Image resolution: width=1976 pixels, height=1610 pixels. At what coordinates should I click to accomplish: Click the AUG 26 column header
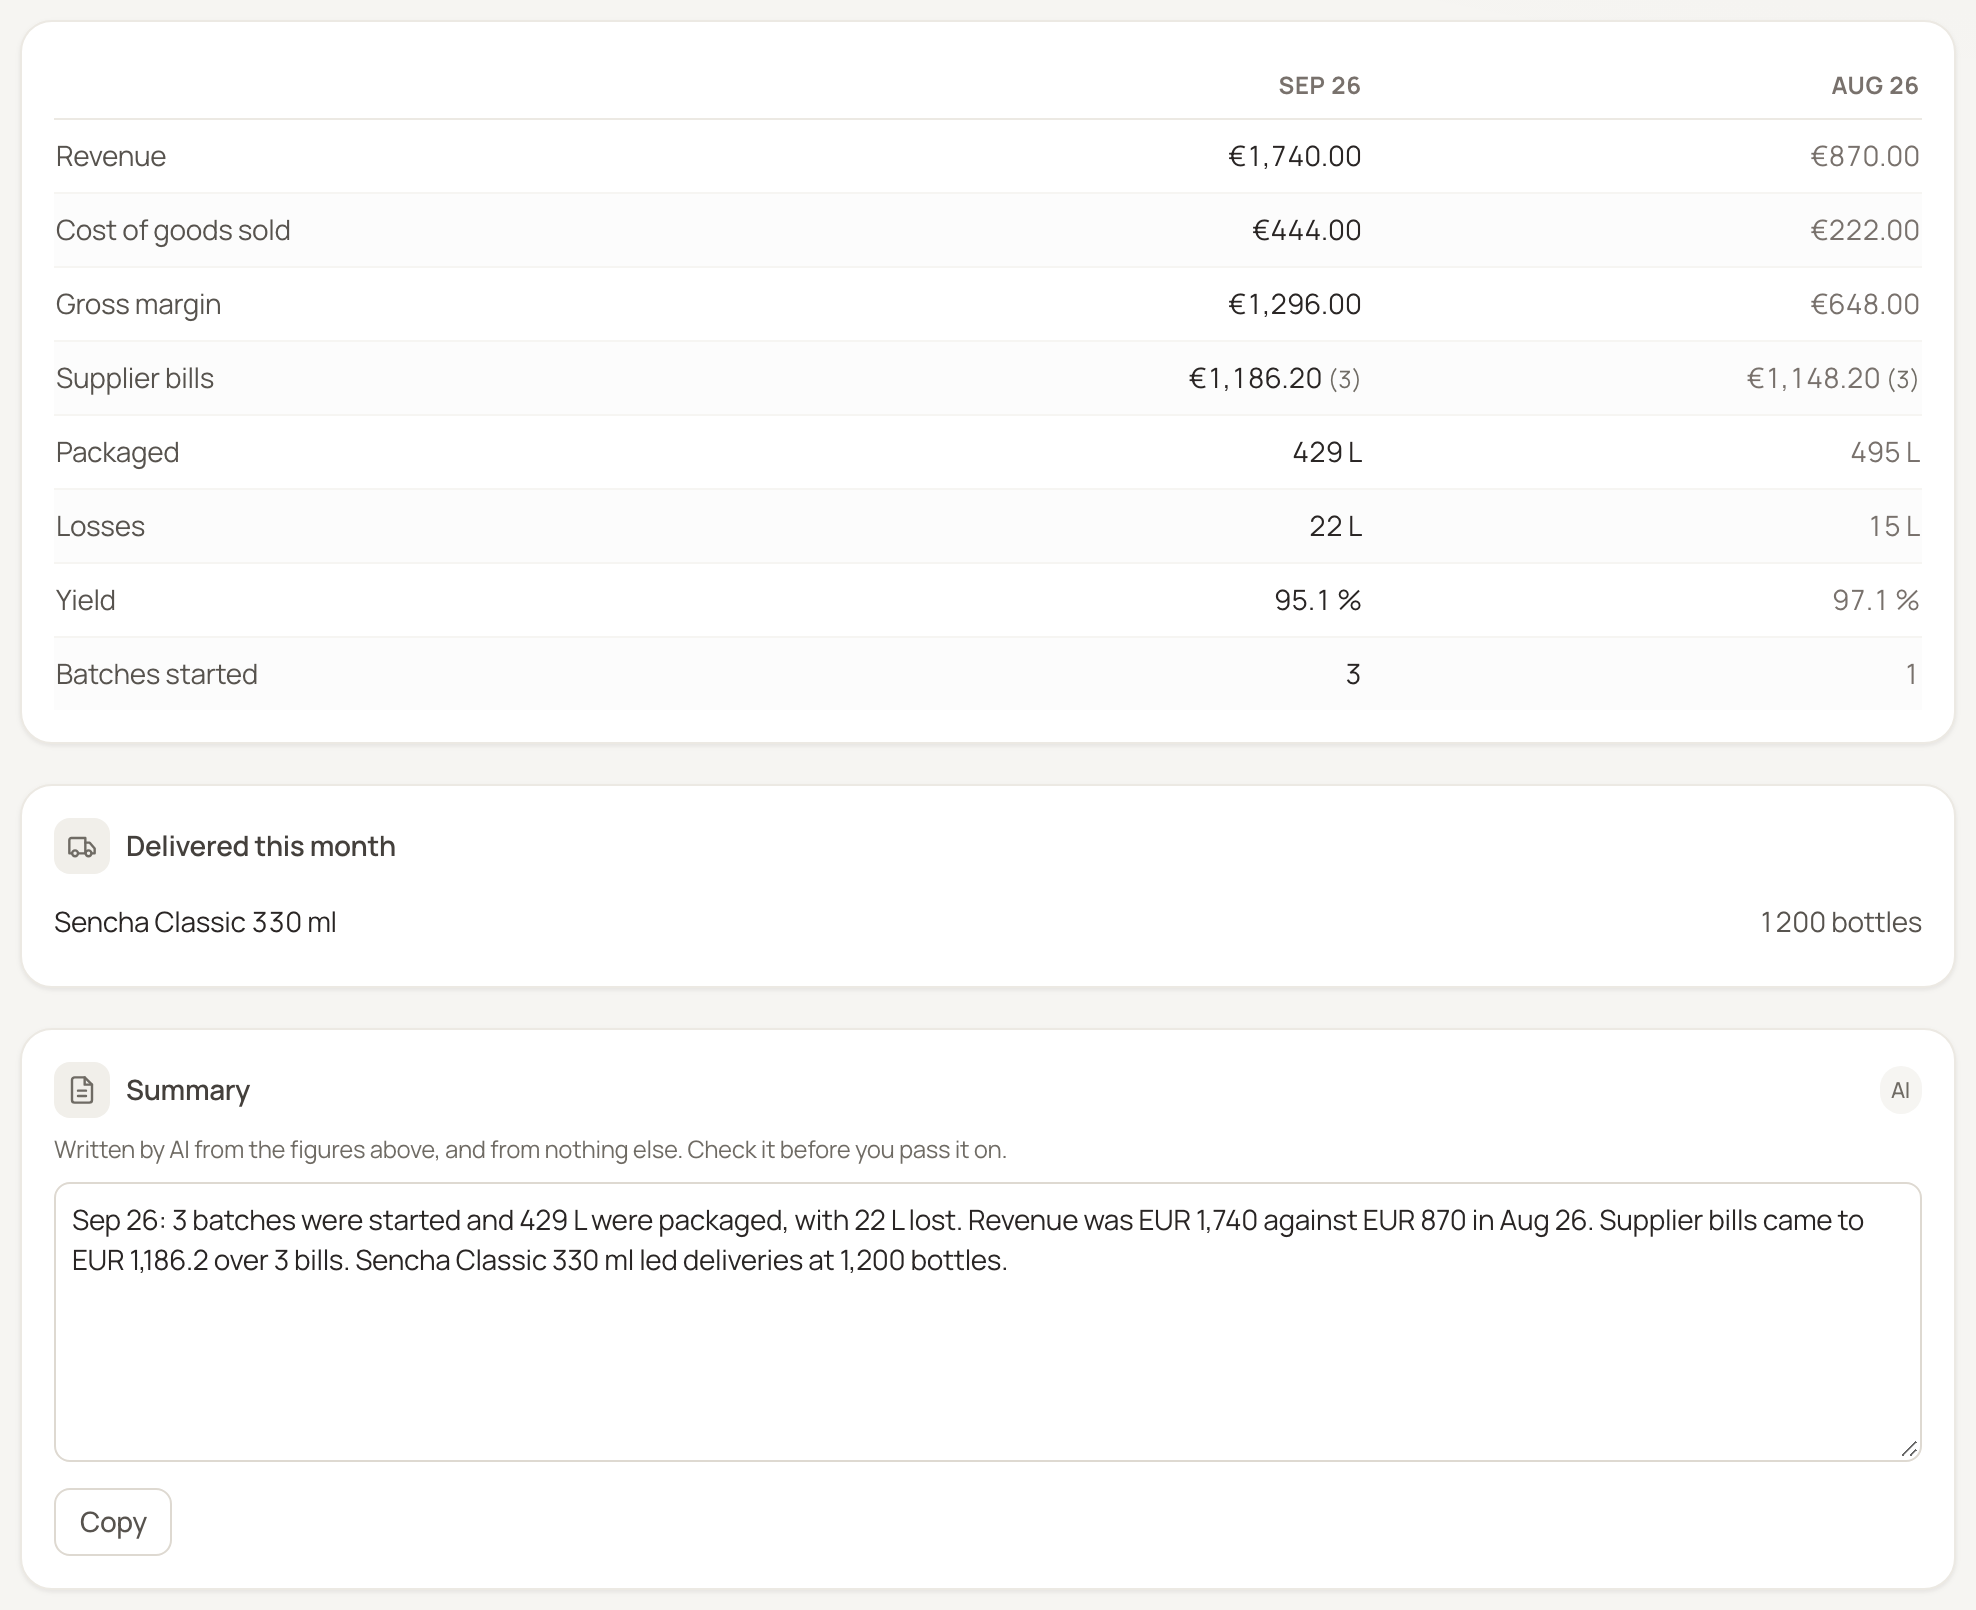[1874, 86]
